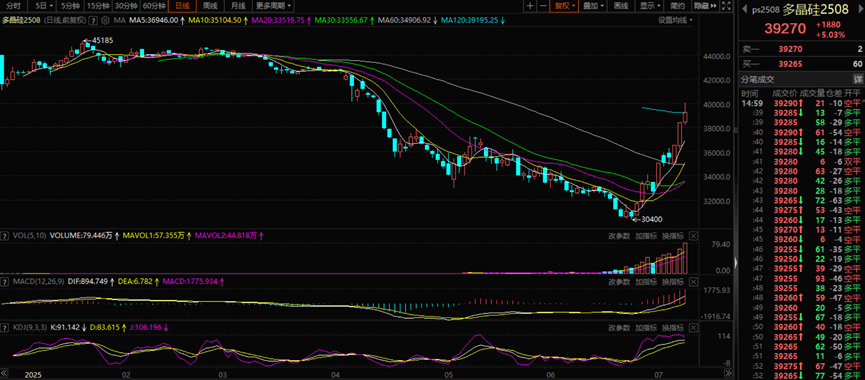Switch to 5分钟 period

70,6
